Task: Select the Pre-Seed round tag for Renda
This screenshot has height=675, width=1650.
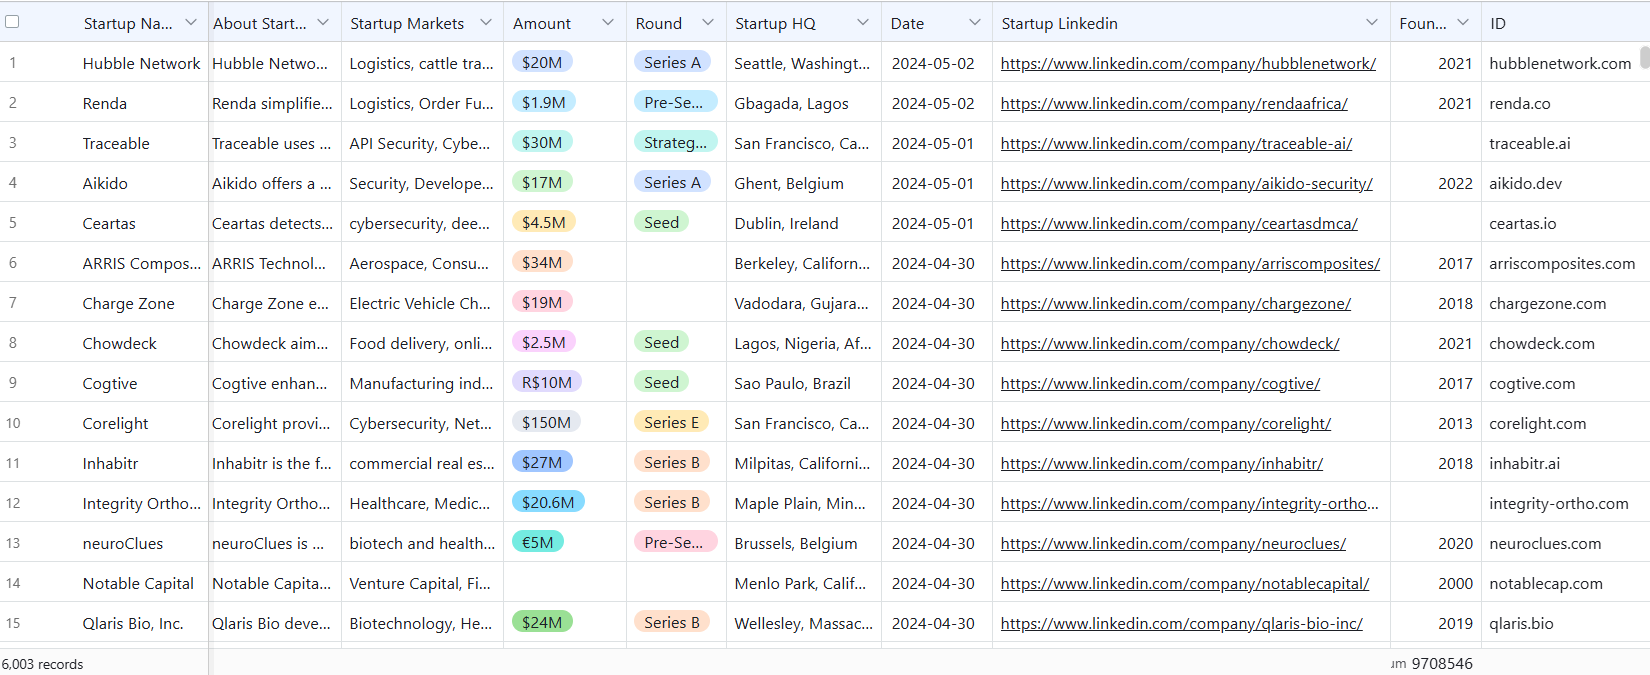Action: click(675, 102)
